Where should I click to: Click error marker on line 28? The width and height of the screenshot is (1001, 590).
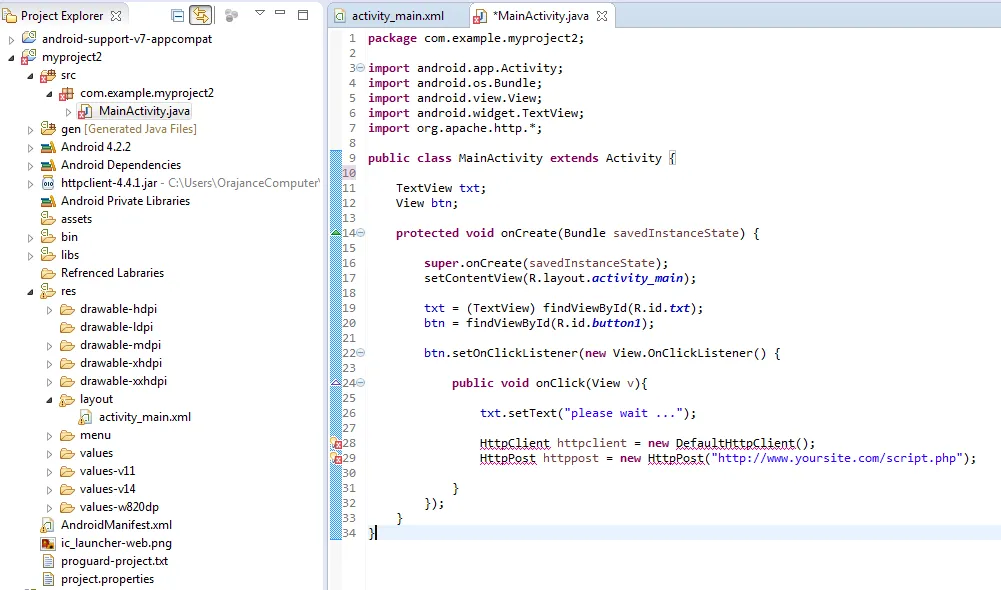point(336,443)
